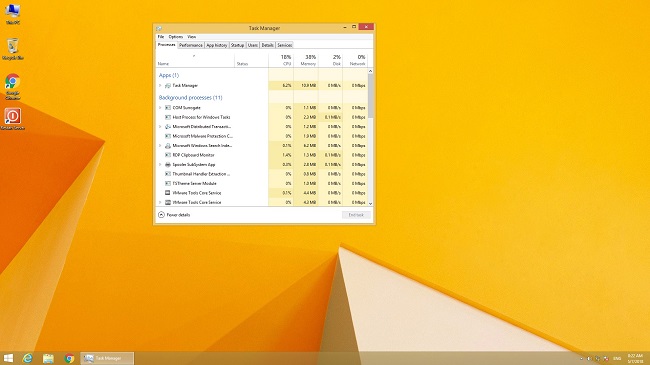Screen dimensions: 650x365
Task: Select the "TSTheme Server Module" row name
Action: coord(194,183)
